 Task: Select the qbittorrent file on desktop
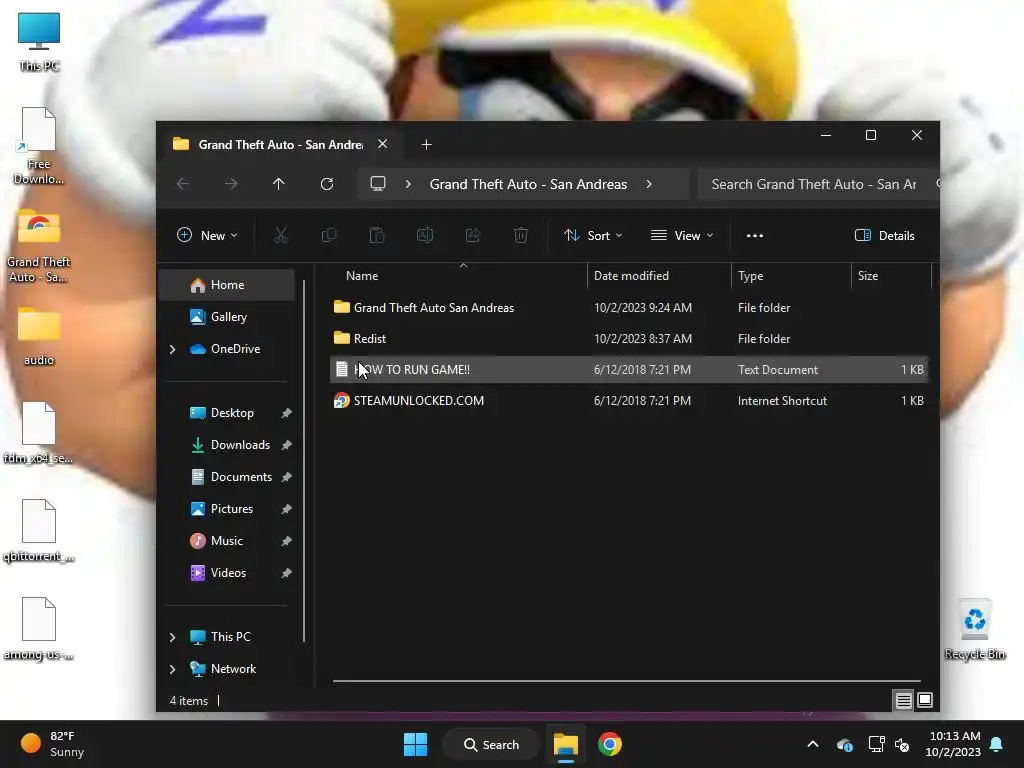click(39, 531)
